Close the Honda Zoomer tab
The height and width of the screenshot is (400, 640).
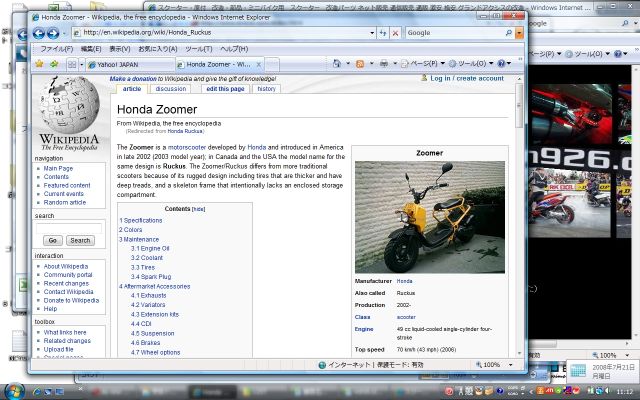(258, 64)
